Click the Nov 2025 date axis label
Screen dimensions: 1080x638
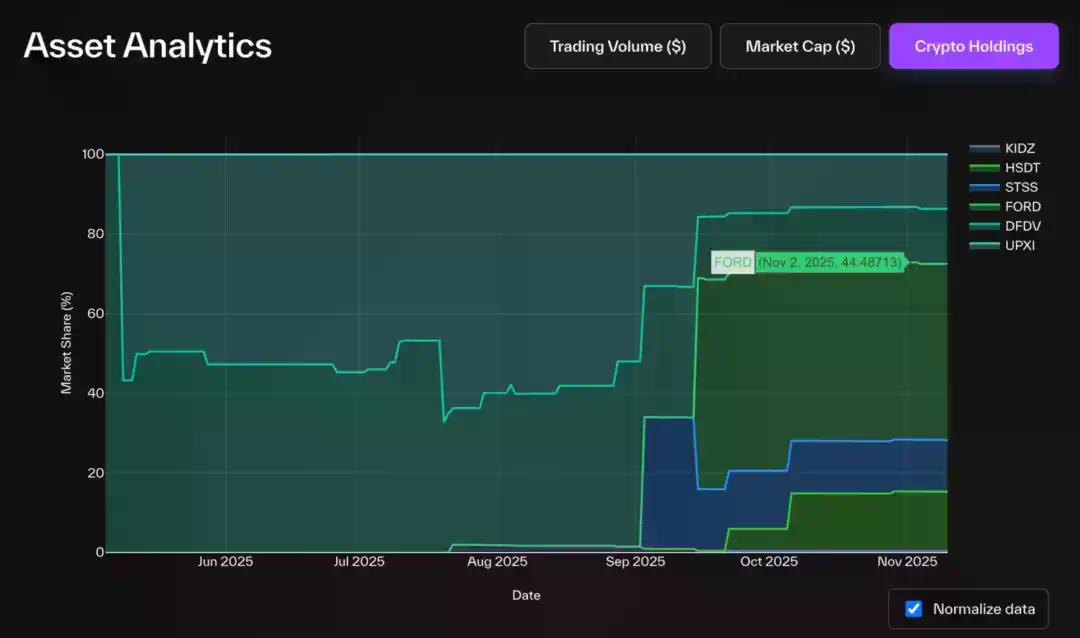tap(907, 562)
